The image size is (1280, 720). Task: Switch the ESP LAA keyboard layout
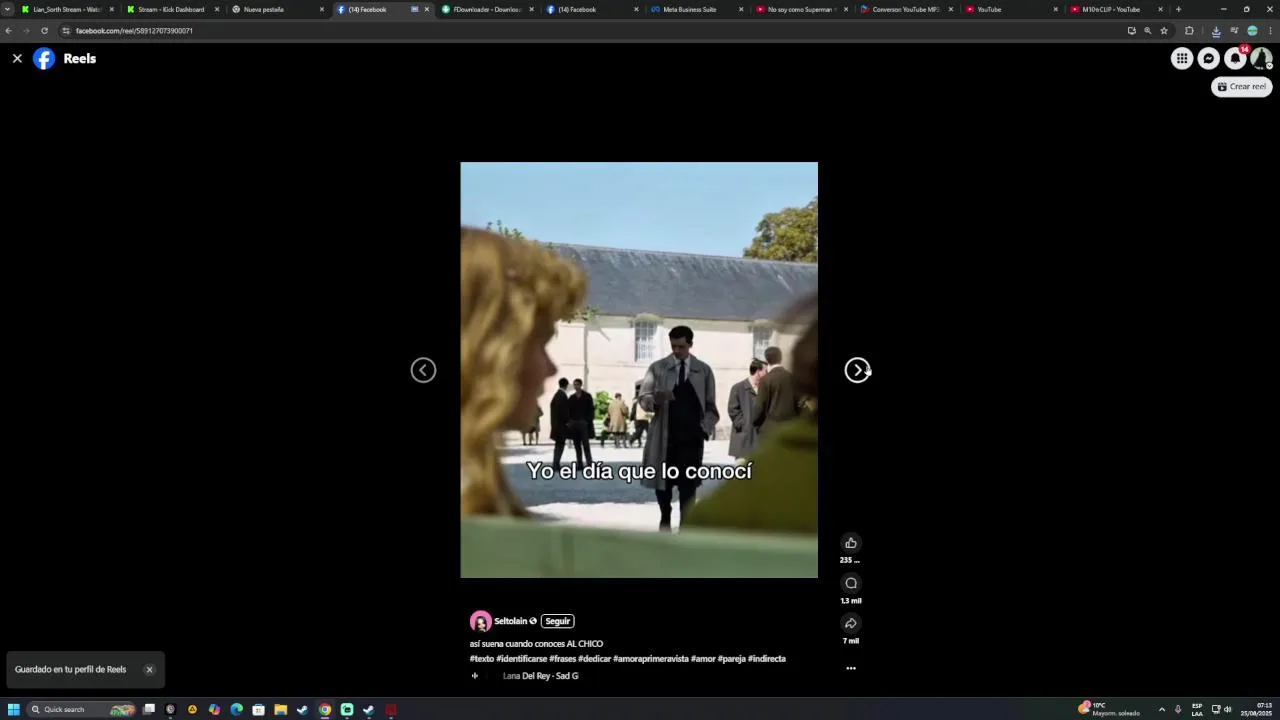[1197, 709]
